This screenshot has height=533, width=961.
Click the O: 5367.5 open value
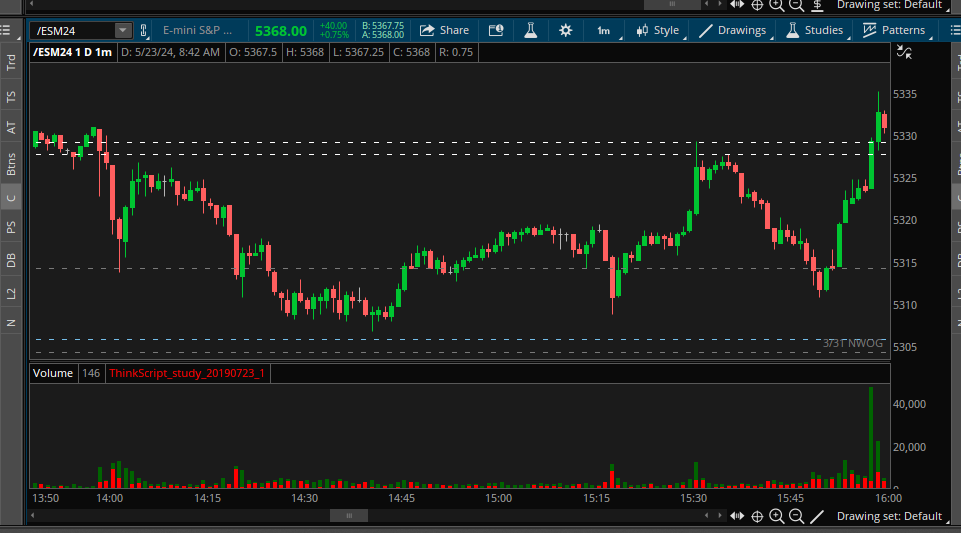[253, 52]
